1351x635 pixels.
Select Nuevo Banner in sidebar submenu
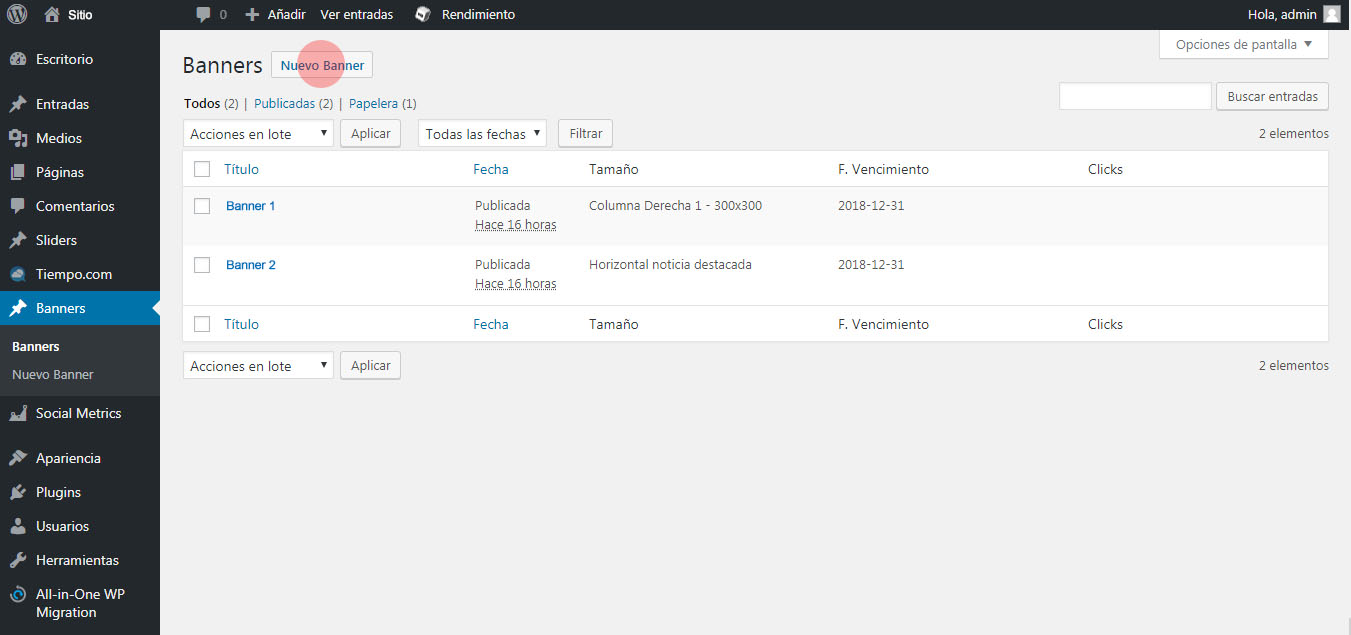tap(52, 375)
